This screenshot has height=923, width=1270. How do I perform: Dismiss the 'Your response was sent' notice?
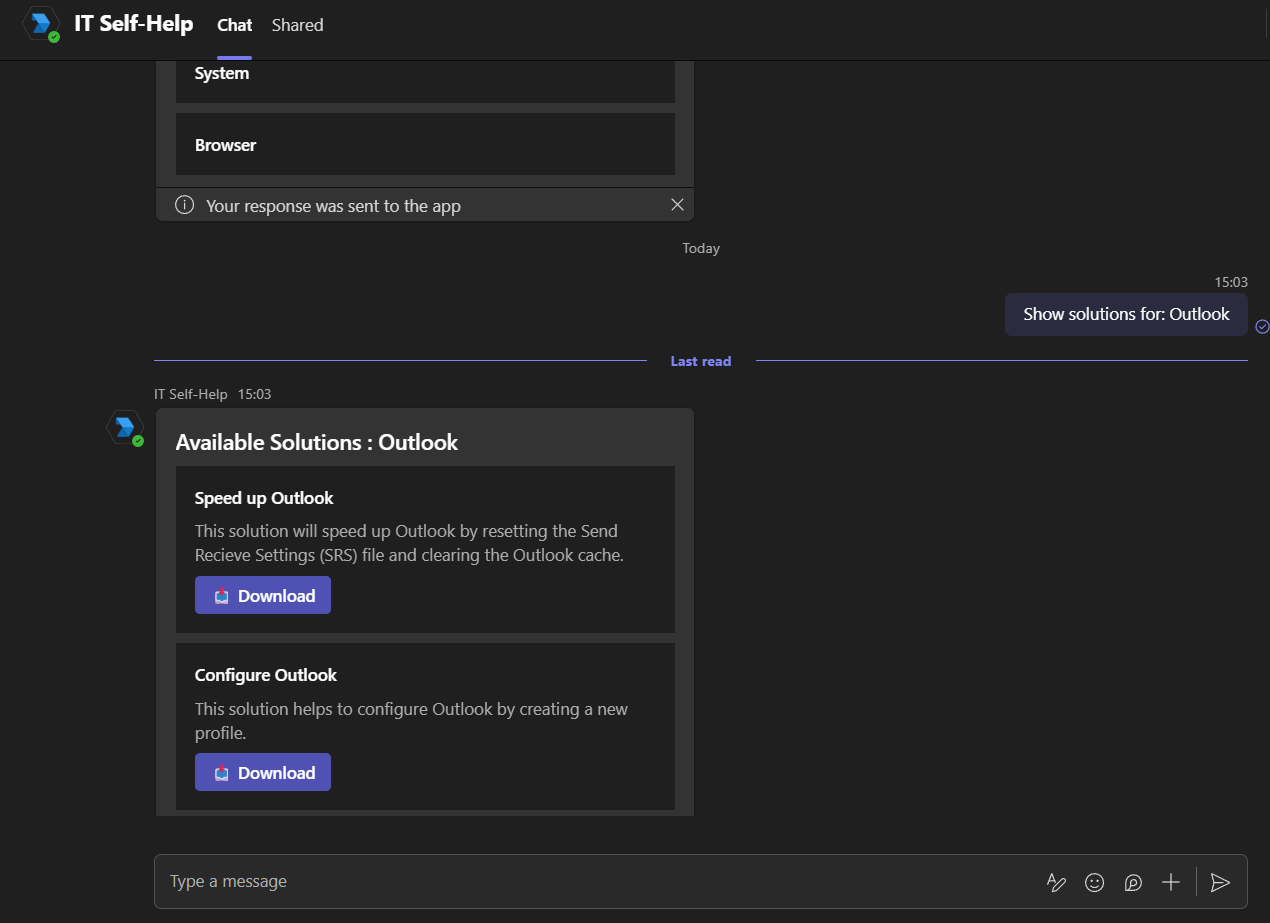point(677,205)
